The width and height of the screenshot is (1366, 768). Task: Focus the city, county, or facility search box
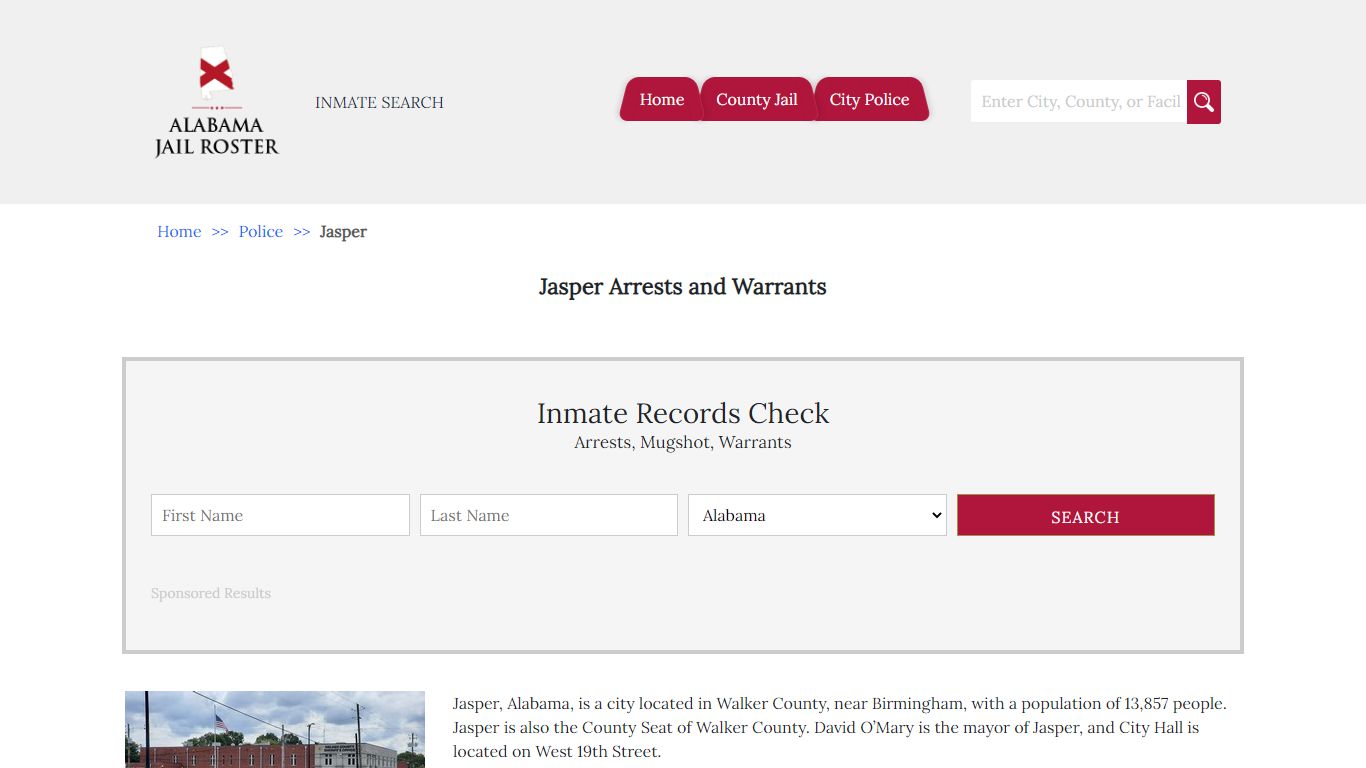point(1079,102)
